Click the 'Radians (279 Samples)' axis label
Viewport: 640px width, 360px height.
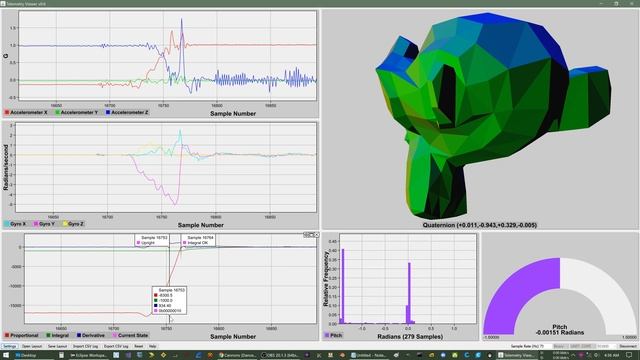click(x=410, y=336)
